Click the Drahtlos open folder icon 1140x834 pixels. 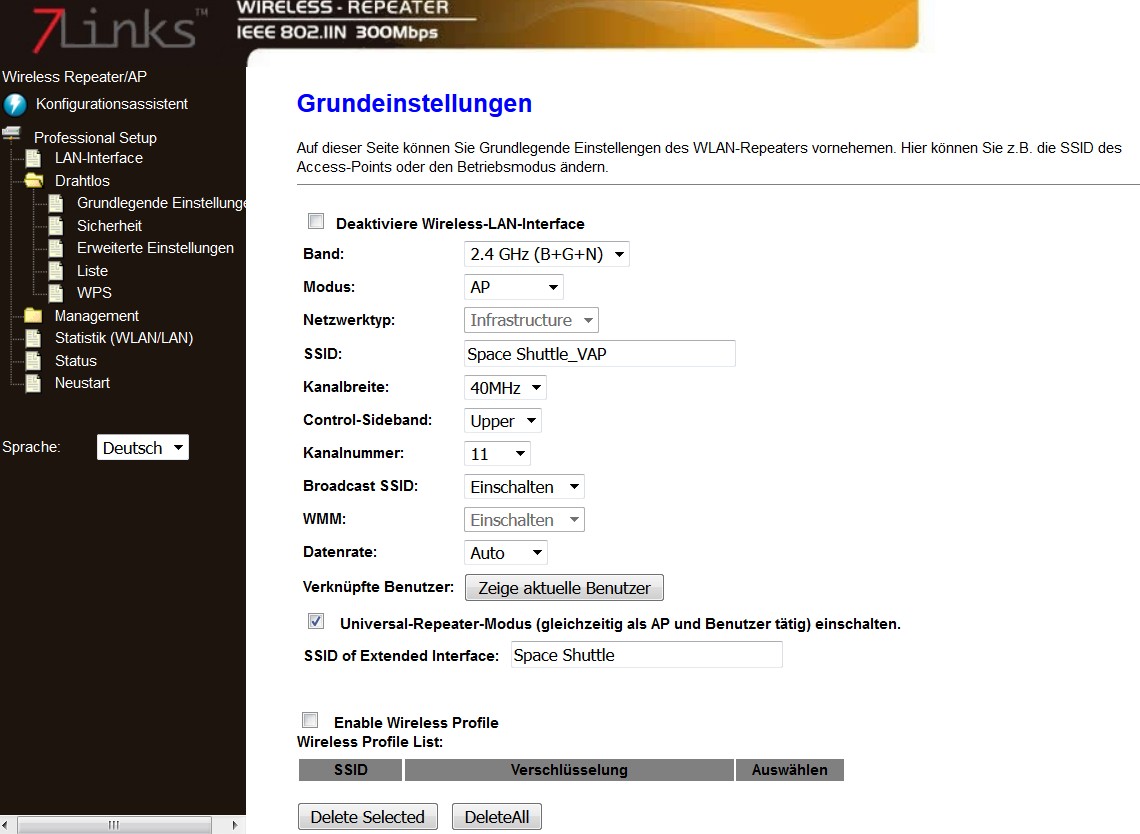pos(34,181)
